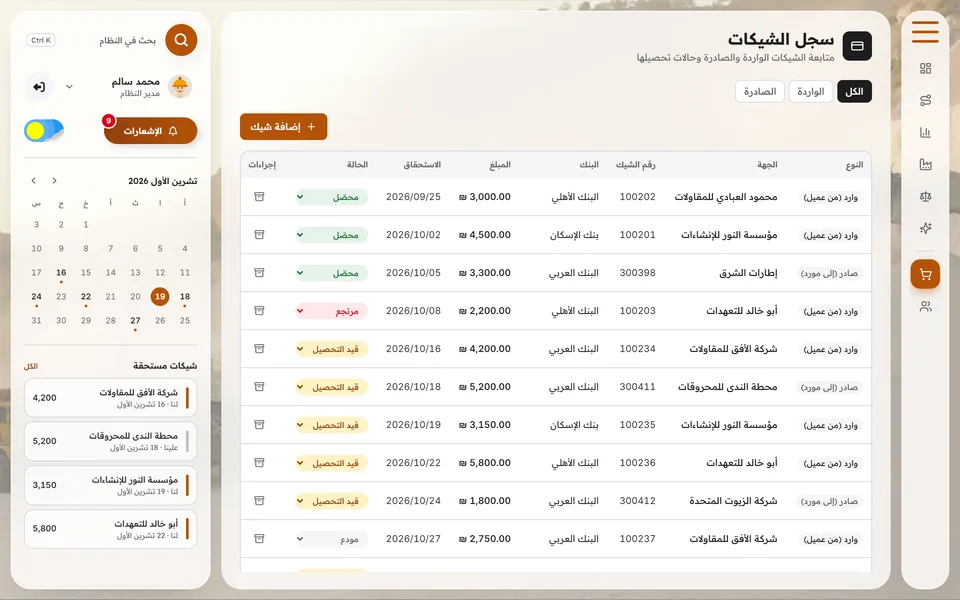Click the logout icon beside user name

point(39,87)
